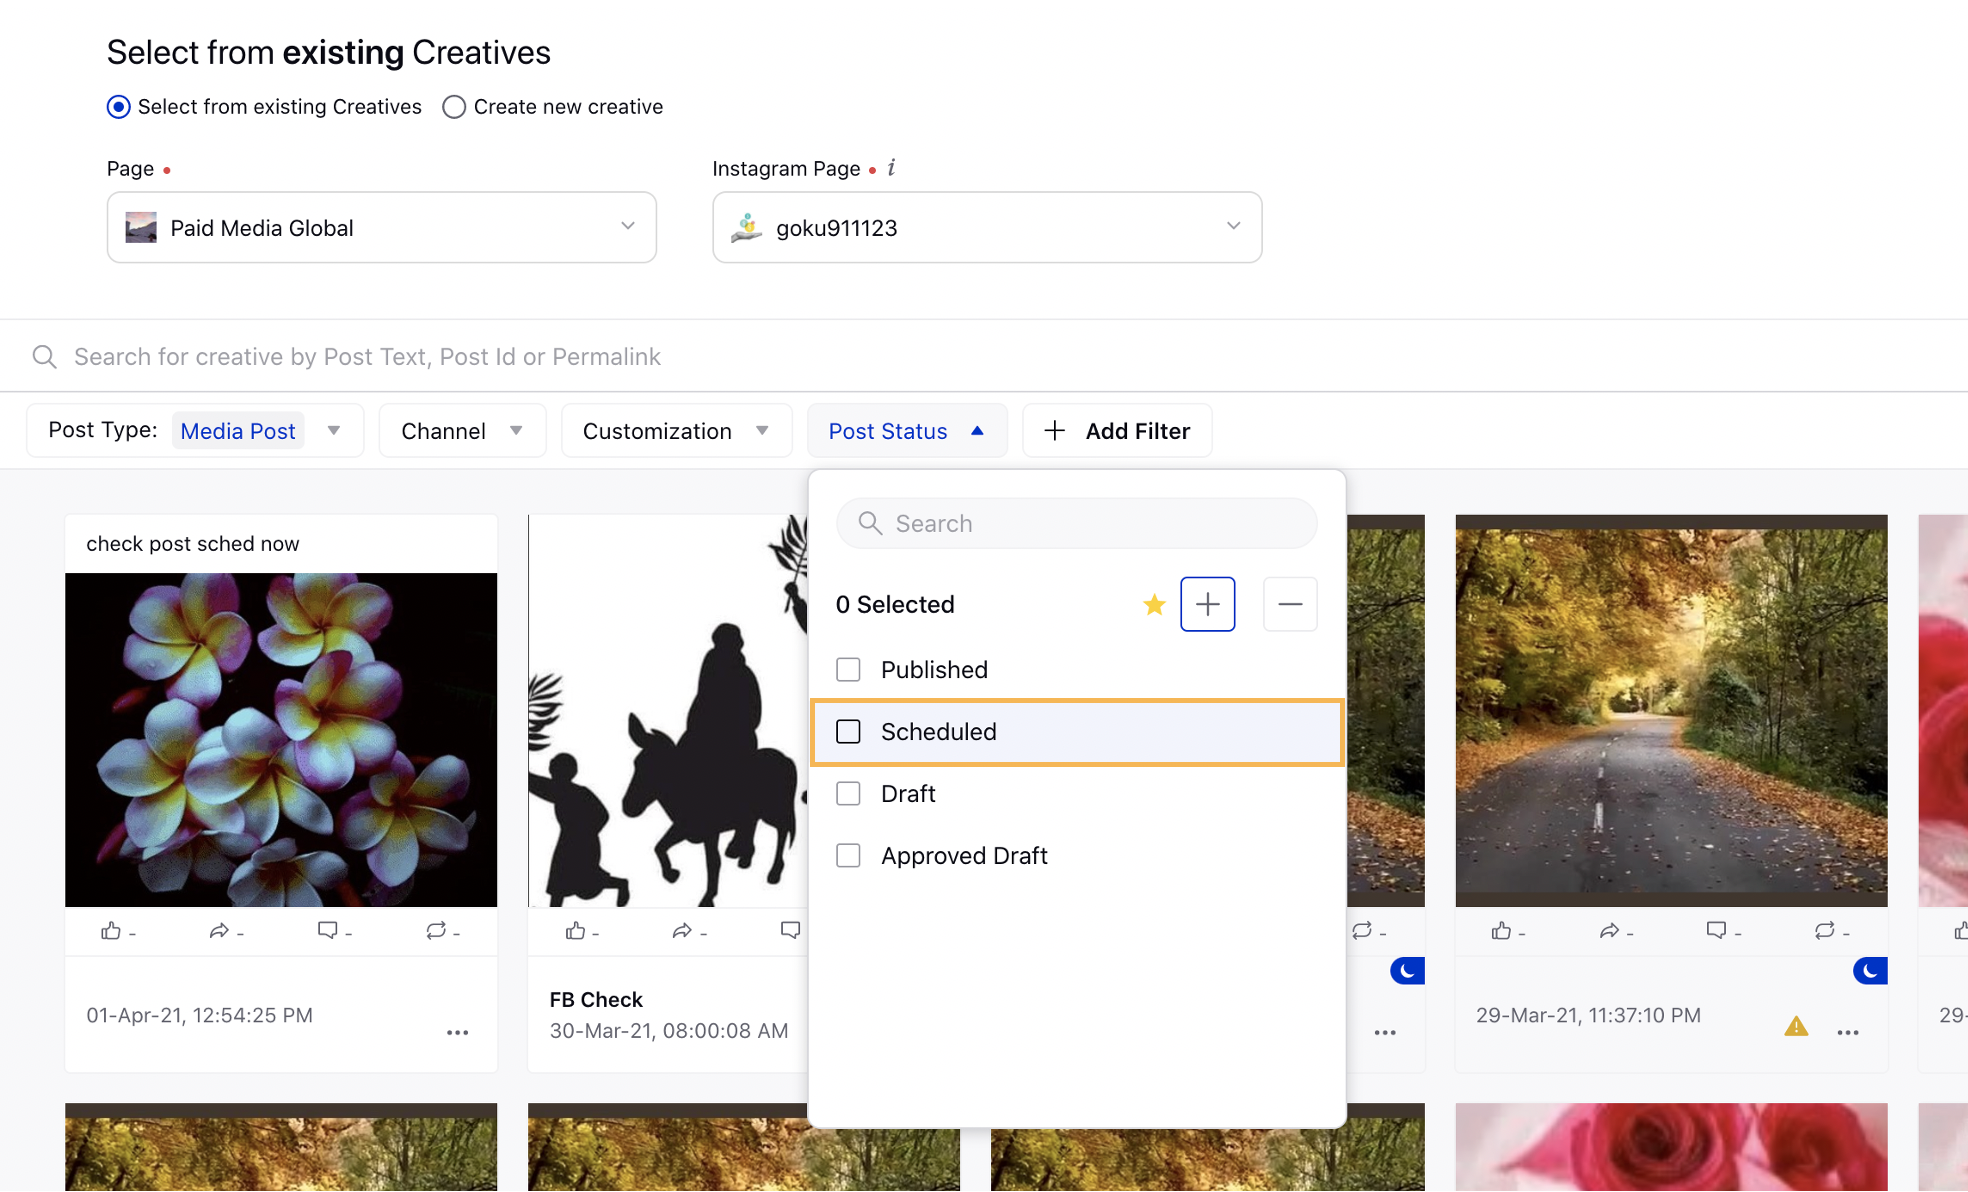This screenshot has height=1192, width=1968.
Task: Click the share icon on FB Check post
Action: point(683,929)
